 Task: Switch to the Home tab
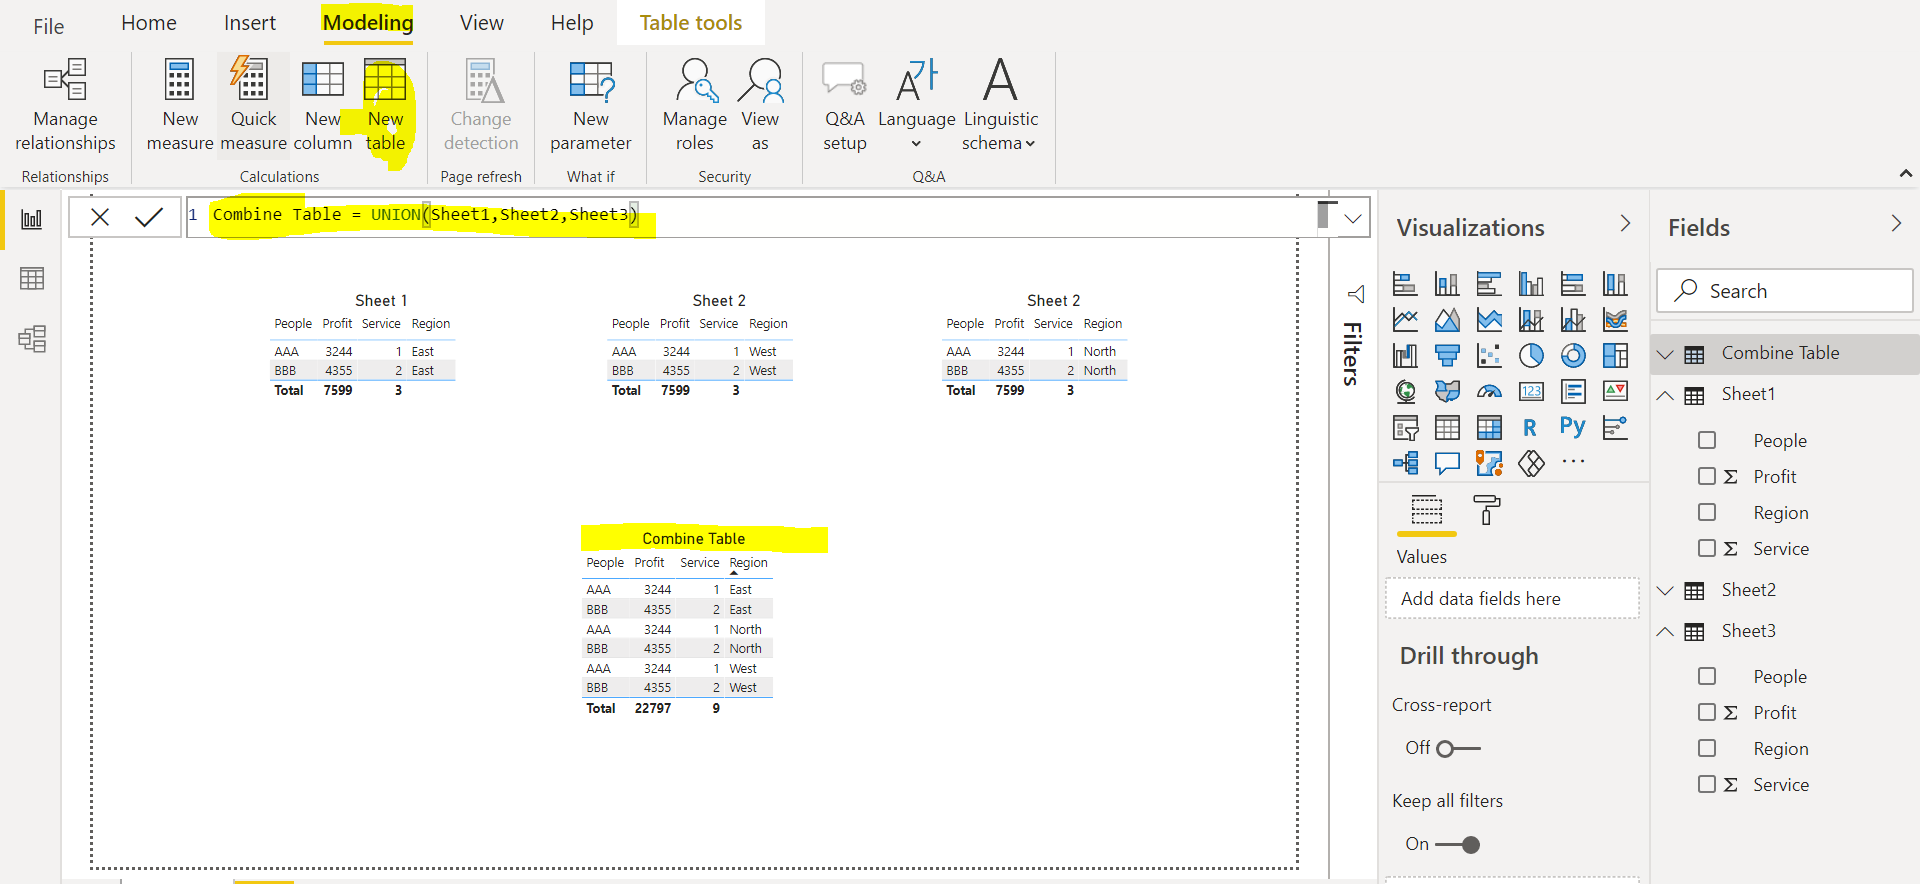(149, 23)
